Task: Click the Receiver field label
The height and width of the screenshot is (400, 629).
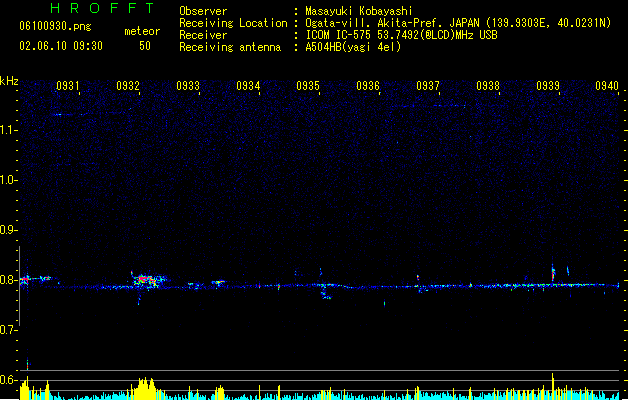Action: pos(203,35)
